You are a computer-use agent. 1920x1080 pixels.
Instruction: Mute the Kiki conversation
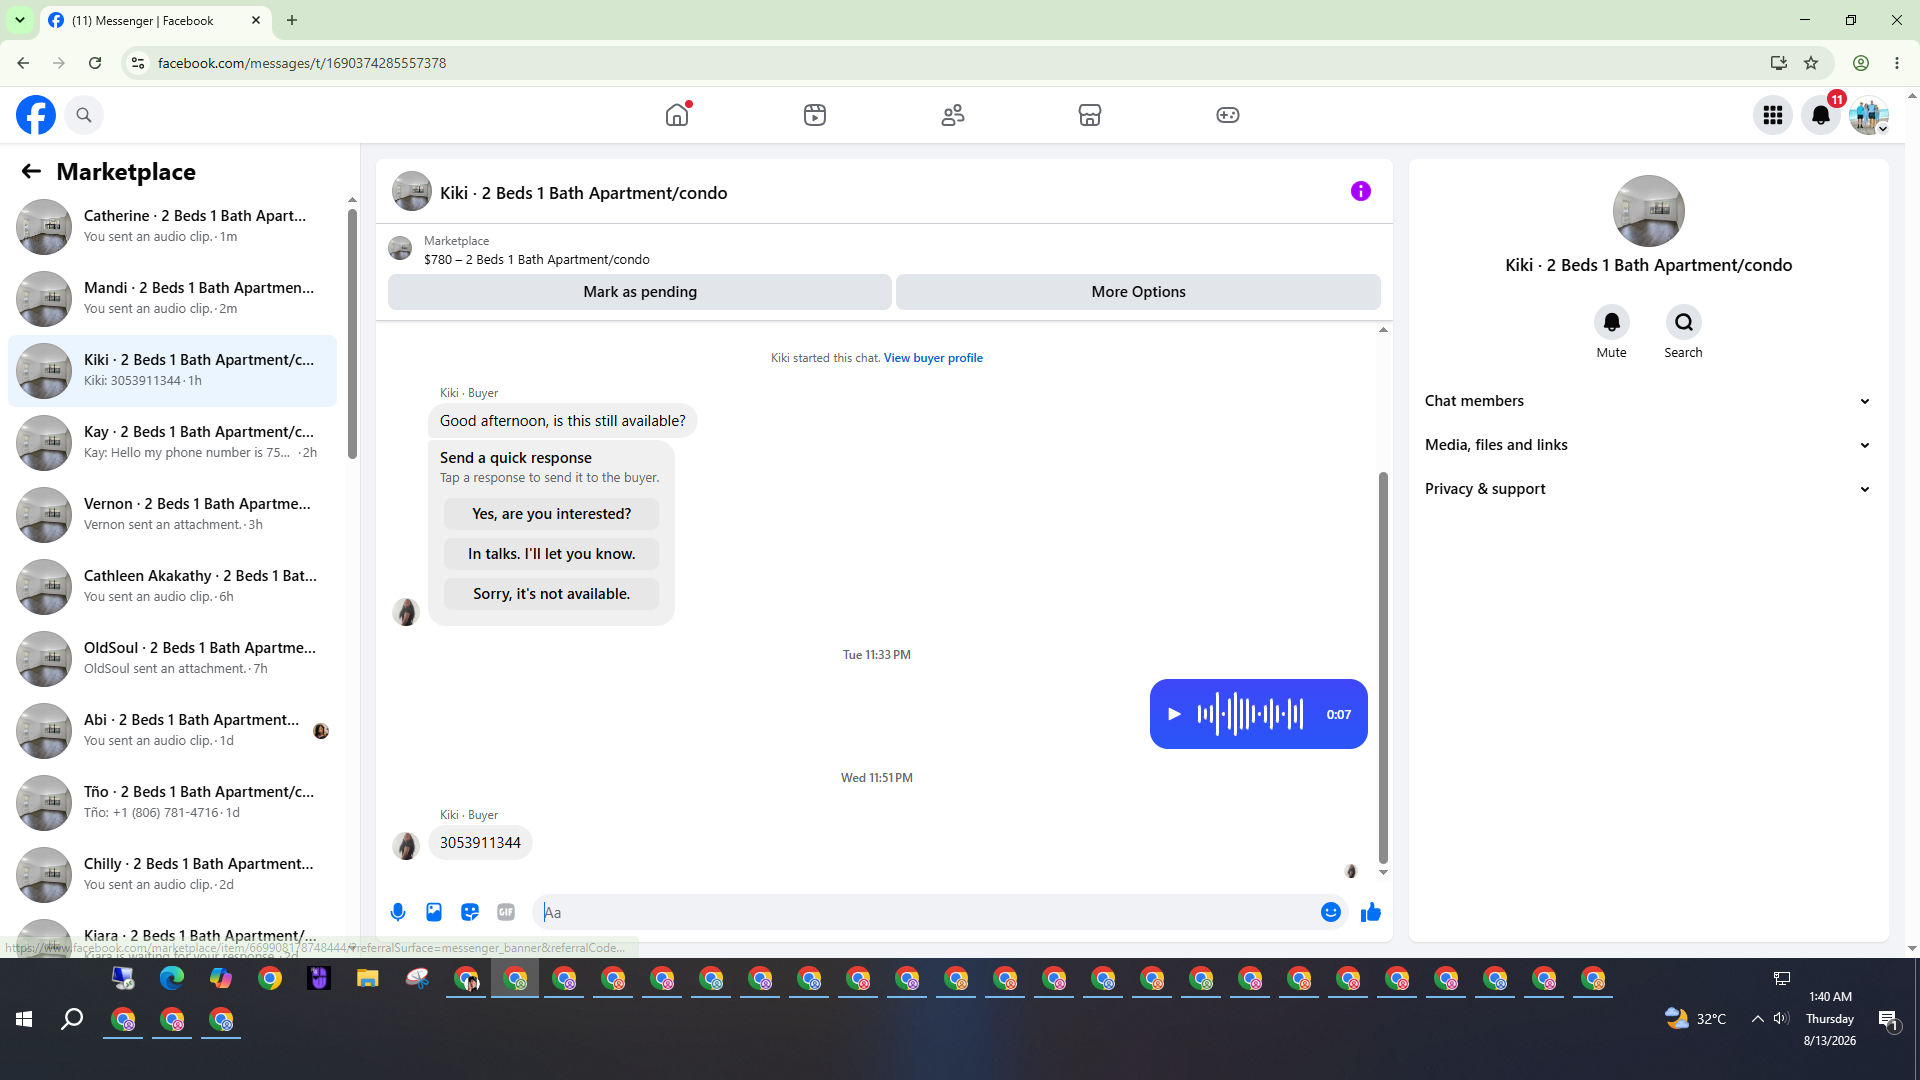click(1611, 322)
